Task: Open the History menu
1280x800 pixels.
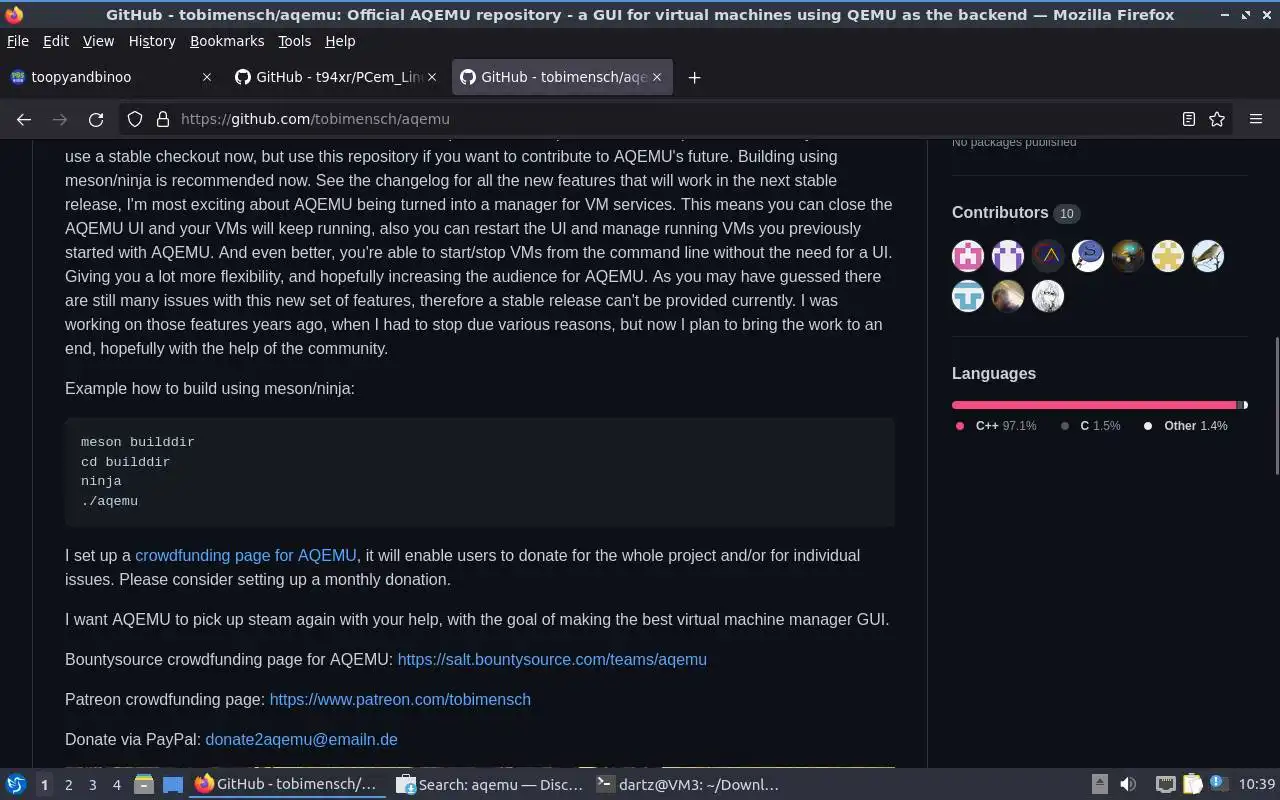Action: coord(152,41)
